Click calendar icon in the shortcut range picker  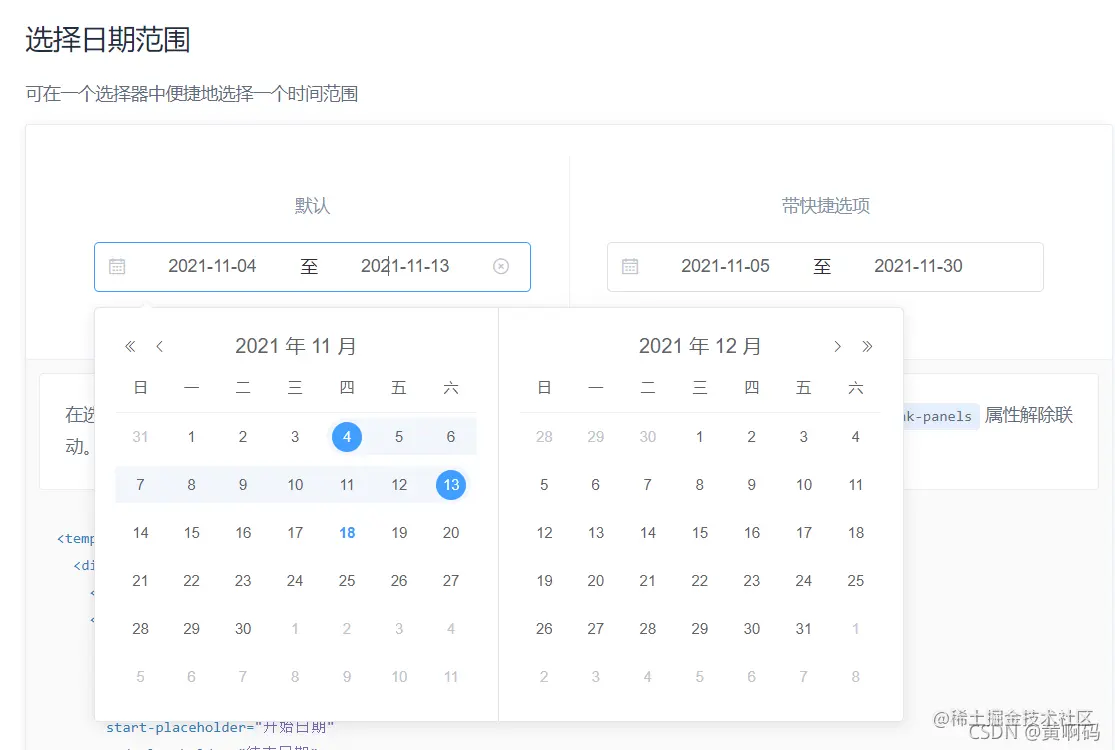click(630, 267)
